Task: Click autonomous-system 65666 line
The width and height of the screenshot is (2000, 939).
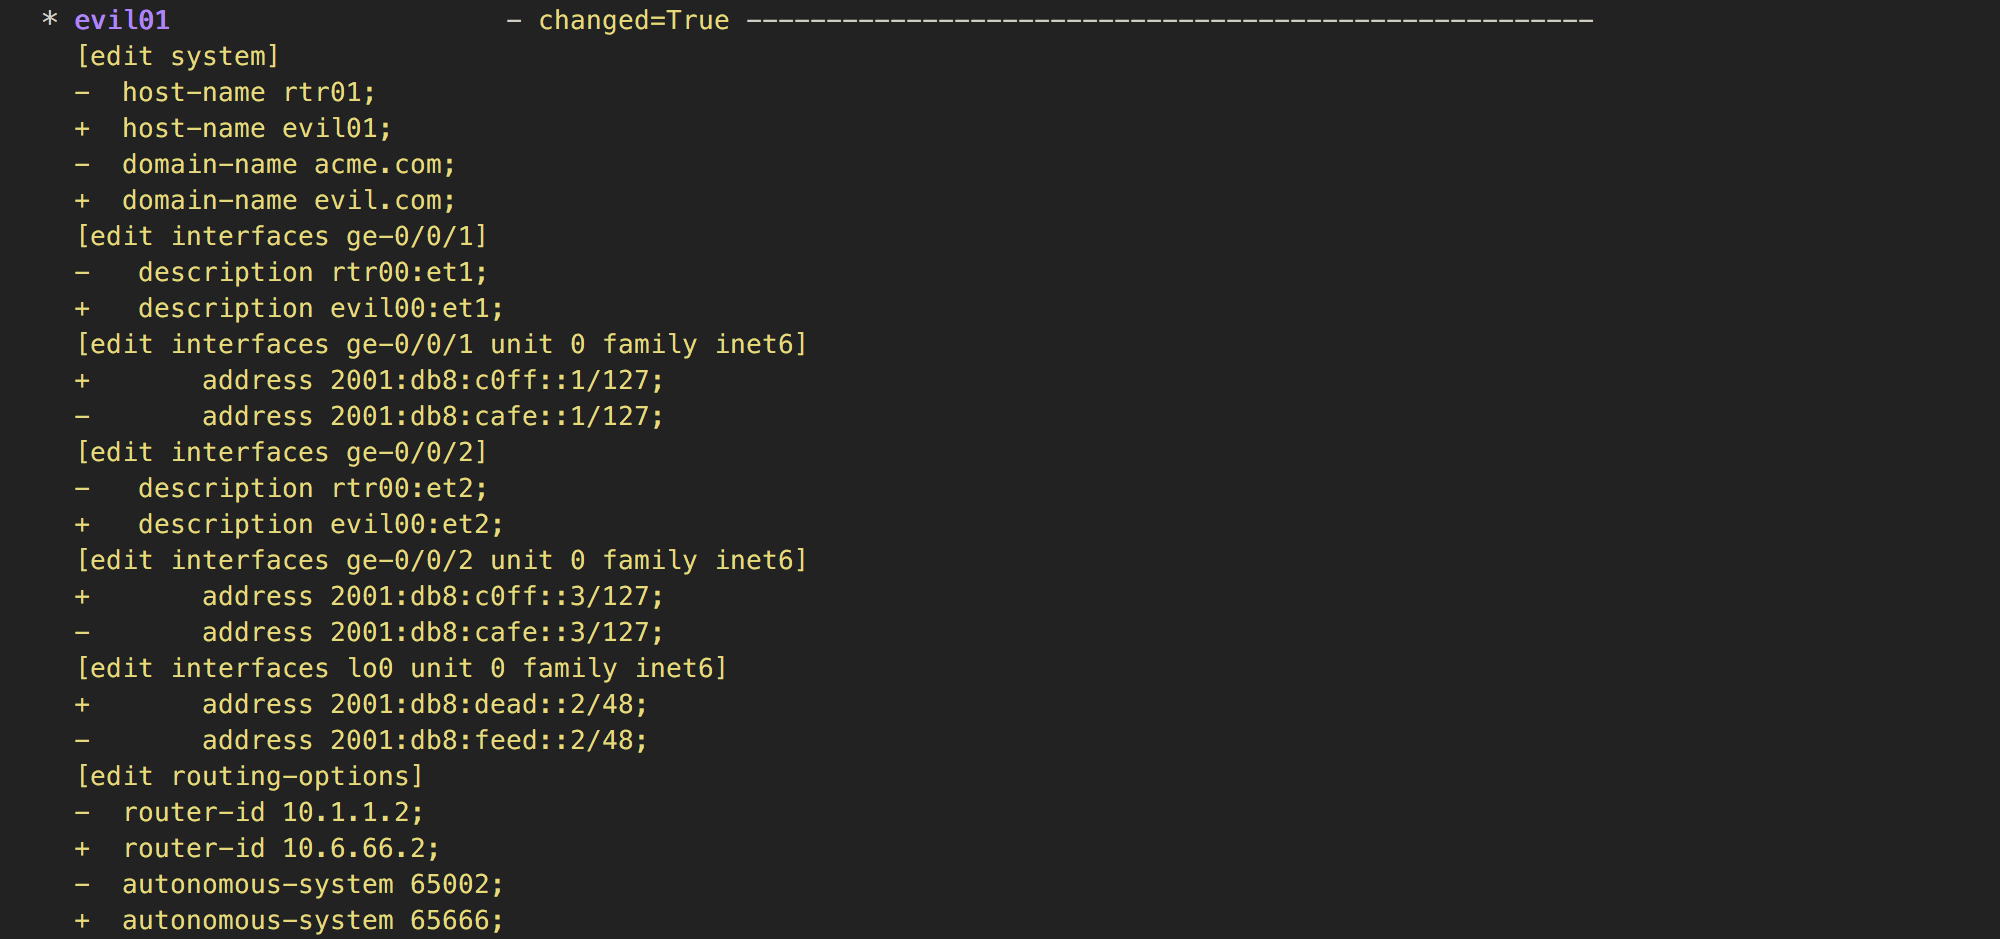Action: 290,920
